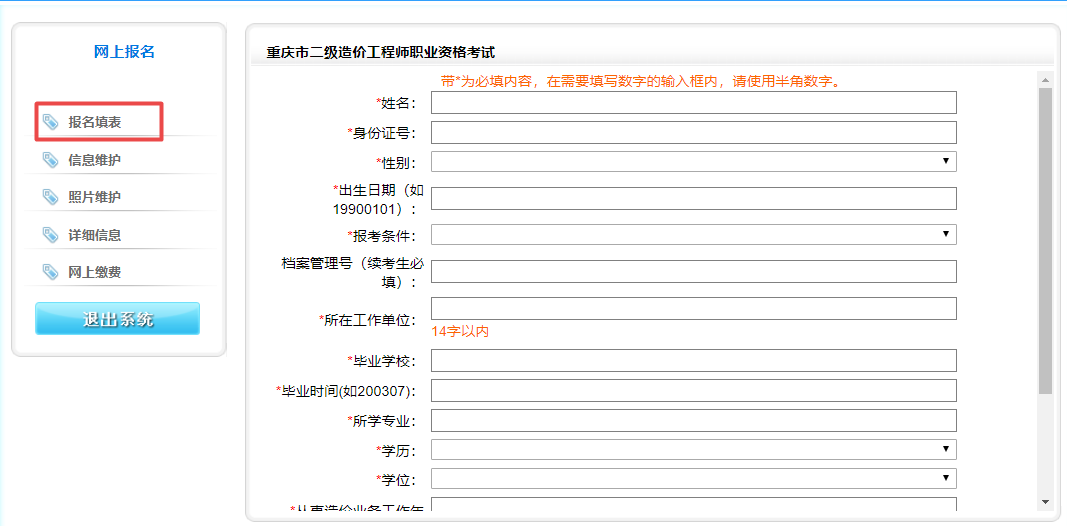Click the tag icon beside 报名填表
This screenshot has height=526, width=1067.
[x=50, y=122]
